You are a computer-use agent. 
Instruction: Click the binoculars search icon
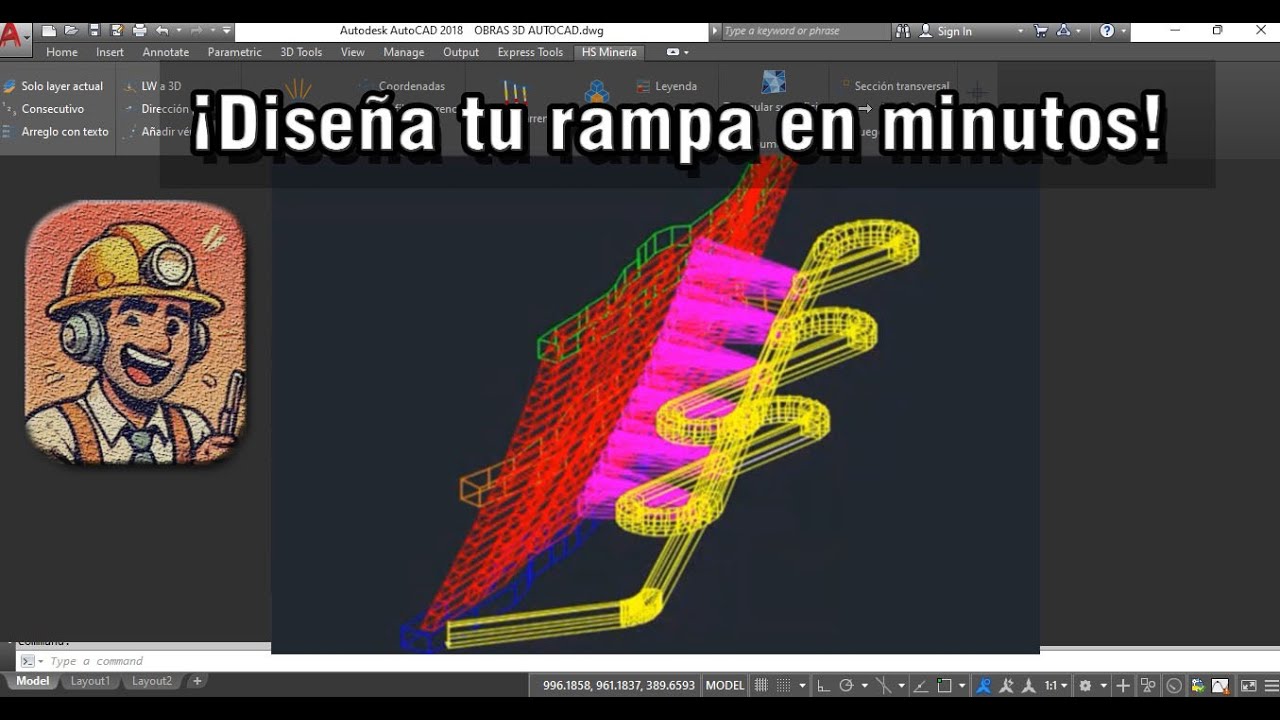click(x=903, y=31)
